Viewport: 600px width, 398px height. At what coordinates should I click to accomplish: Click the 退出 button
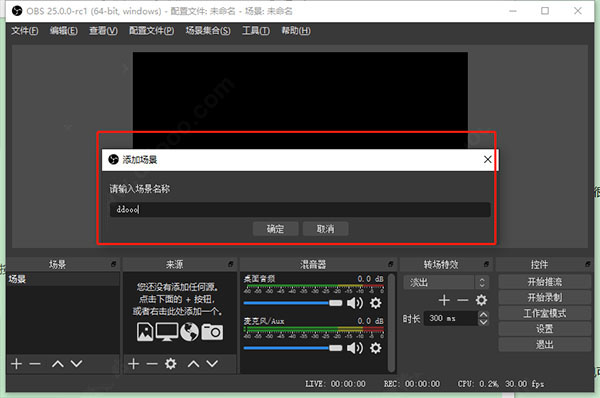(545, 344)
